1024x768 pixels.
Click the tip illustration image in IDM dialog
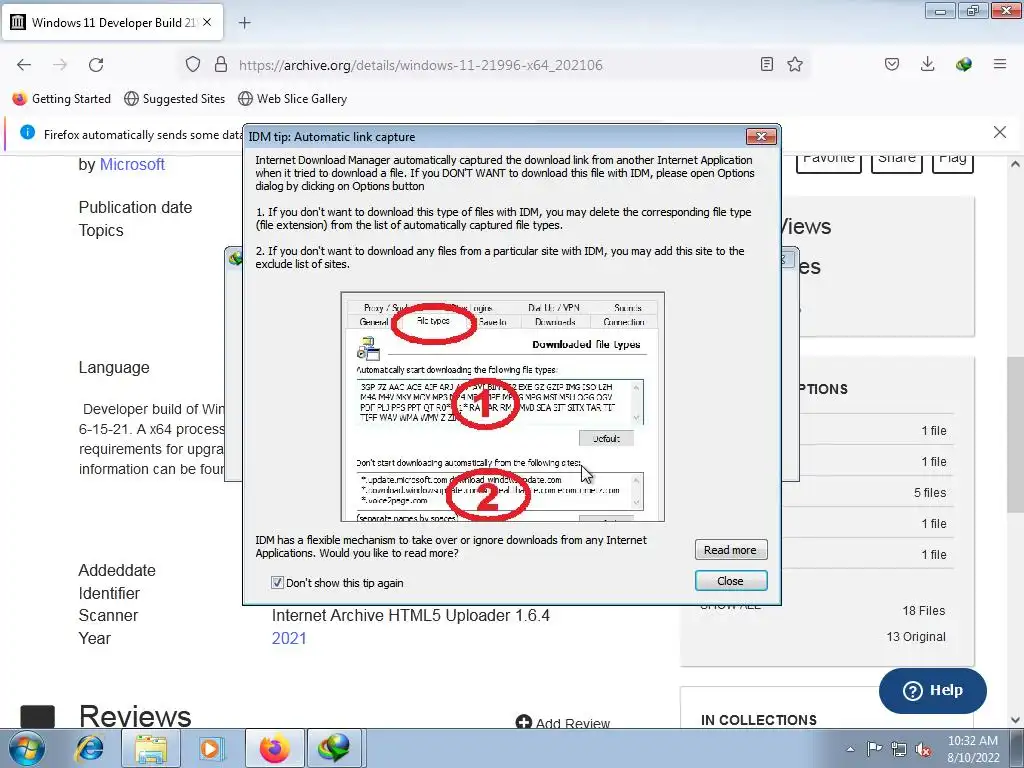tap(503, 407)
